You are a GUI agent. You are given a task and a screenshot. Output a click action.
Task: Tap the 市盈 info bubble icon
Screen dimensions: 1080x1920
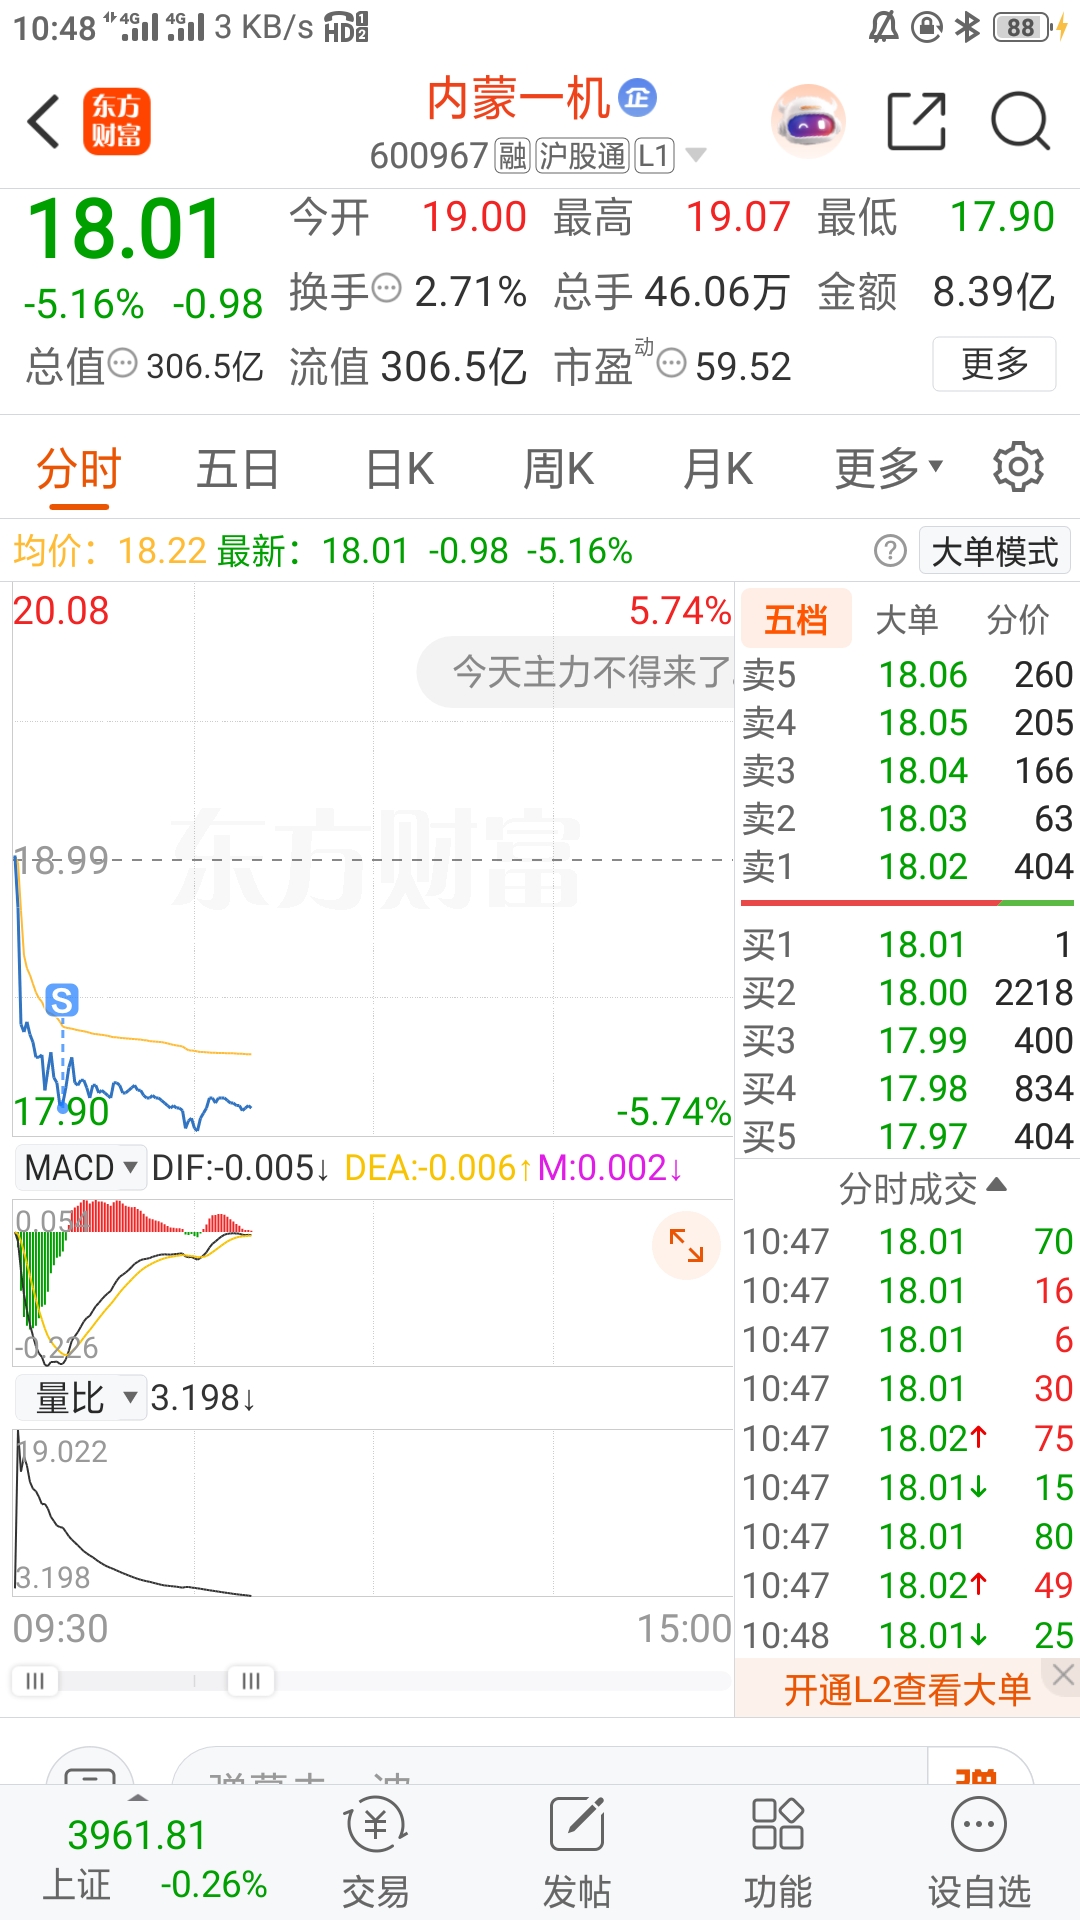[x=672, y=362]
